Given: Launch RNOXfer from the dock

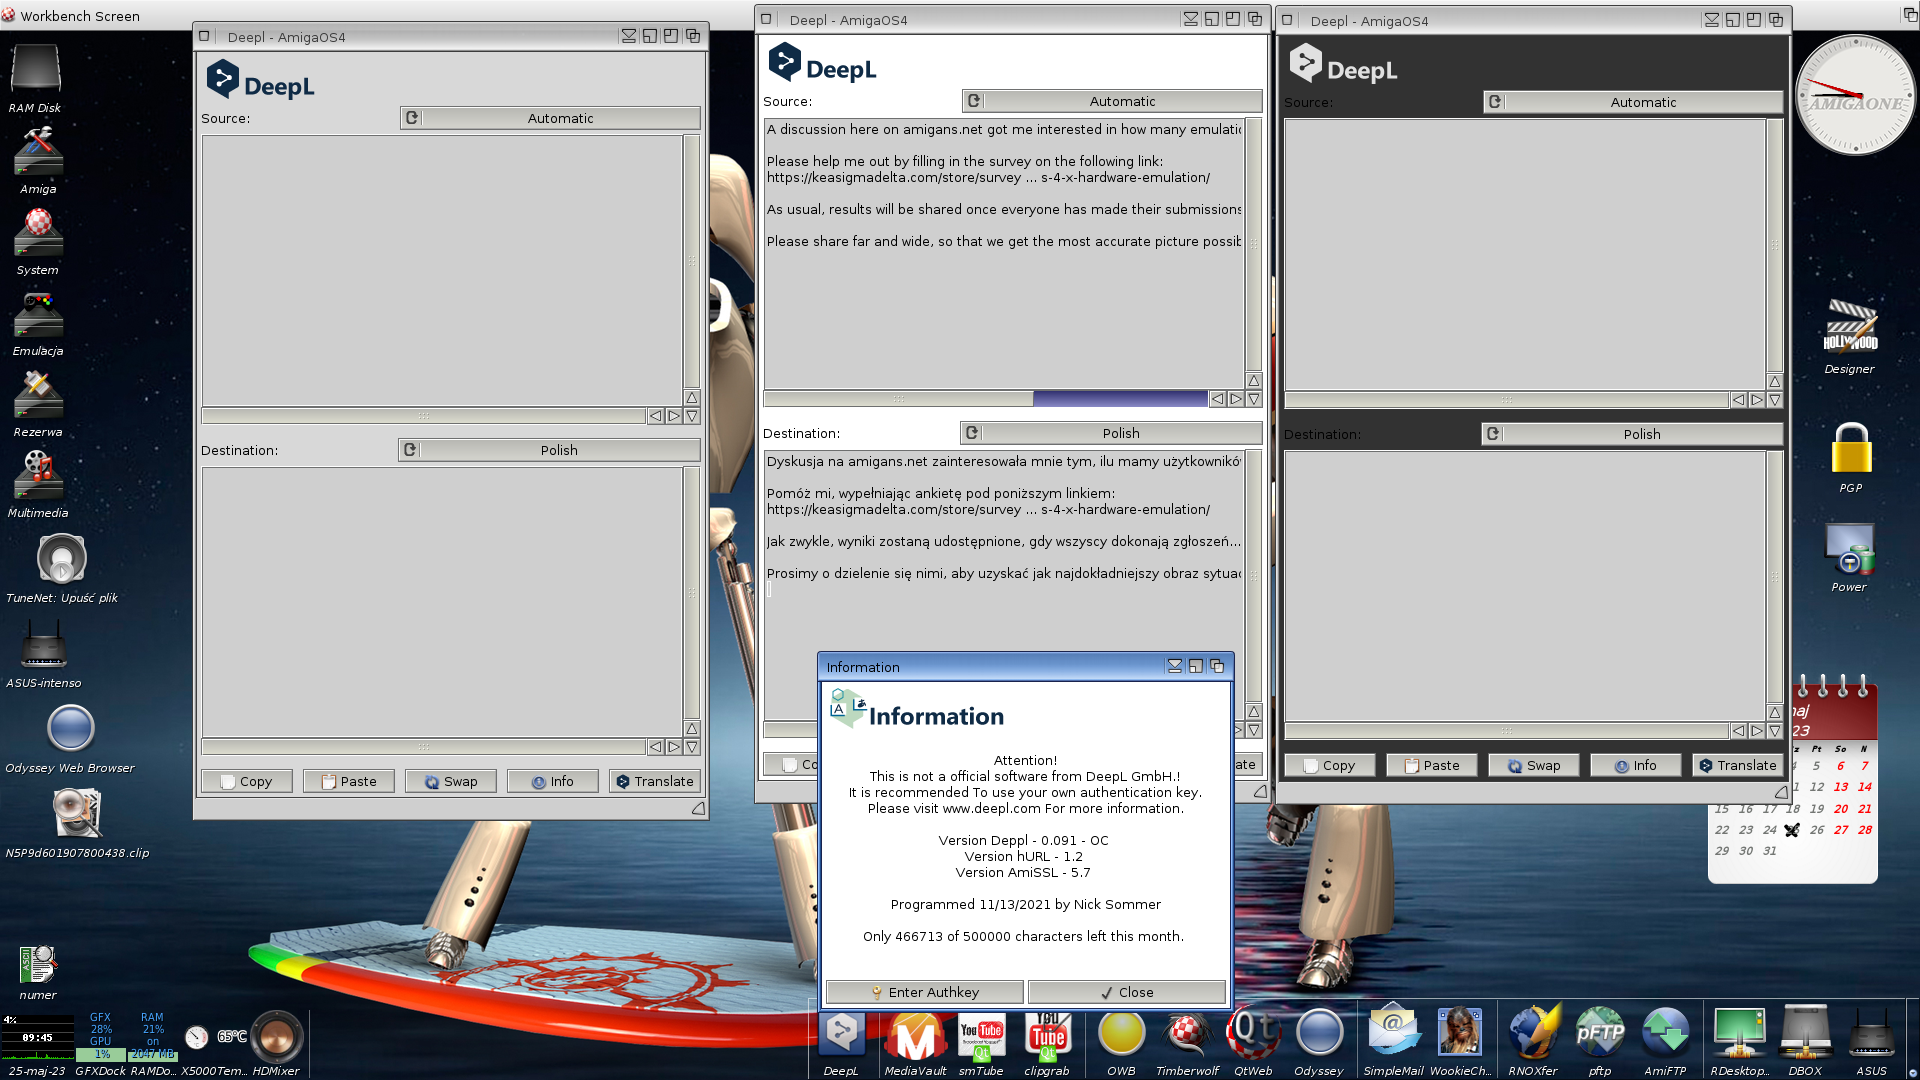Looking at the screenshot, I should point(1533,1033).
